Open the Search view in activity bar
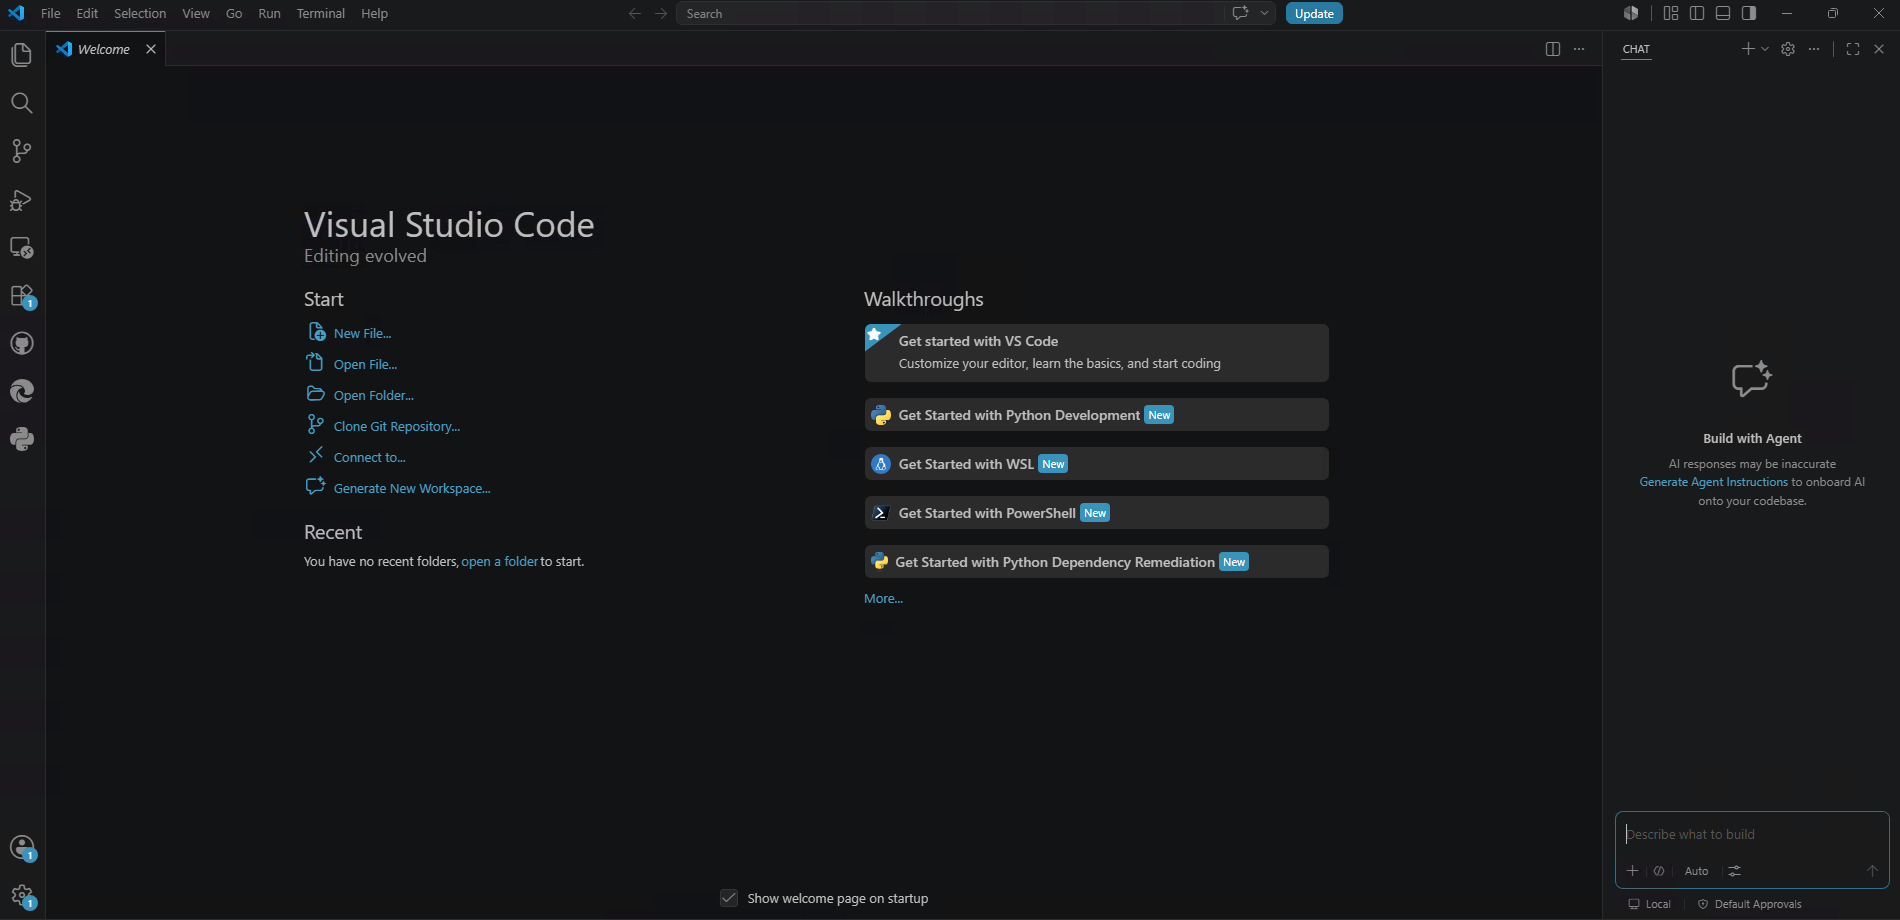 22,103
